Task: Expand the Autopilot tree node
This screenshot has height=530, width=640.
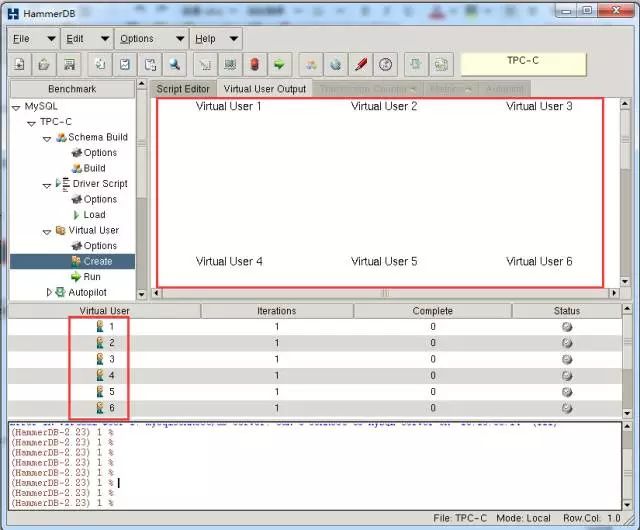Action: pos(49,292)
